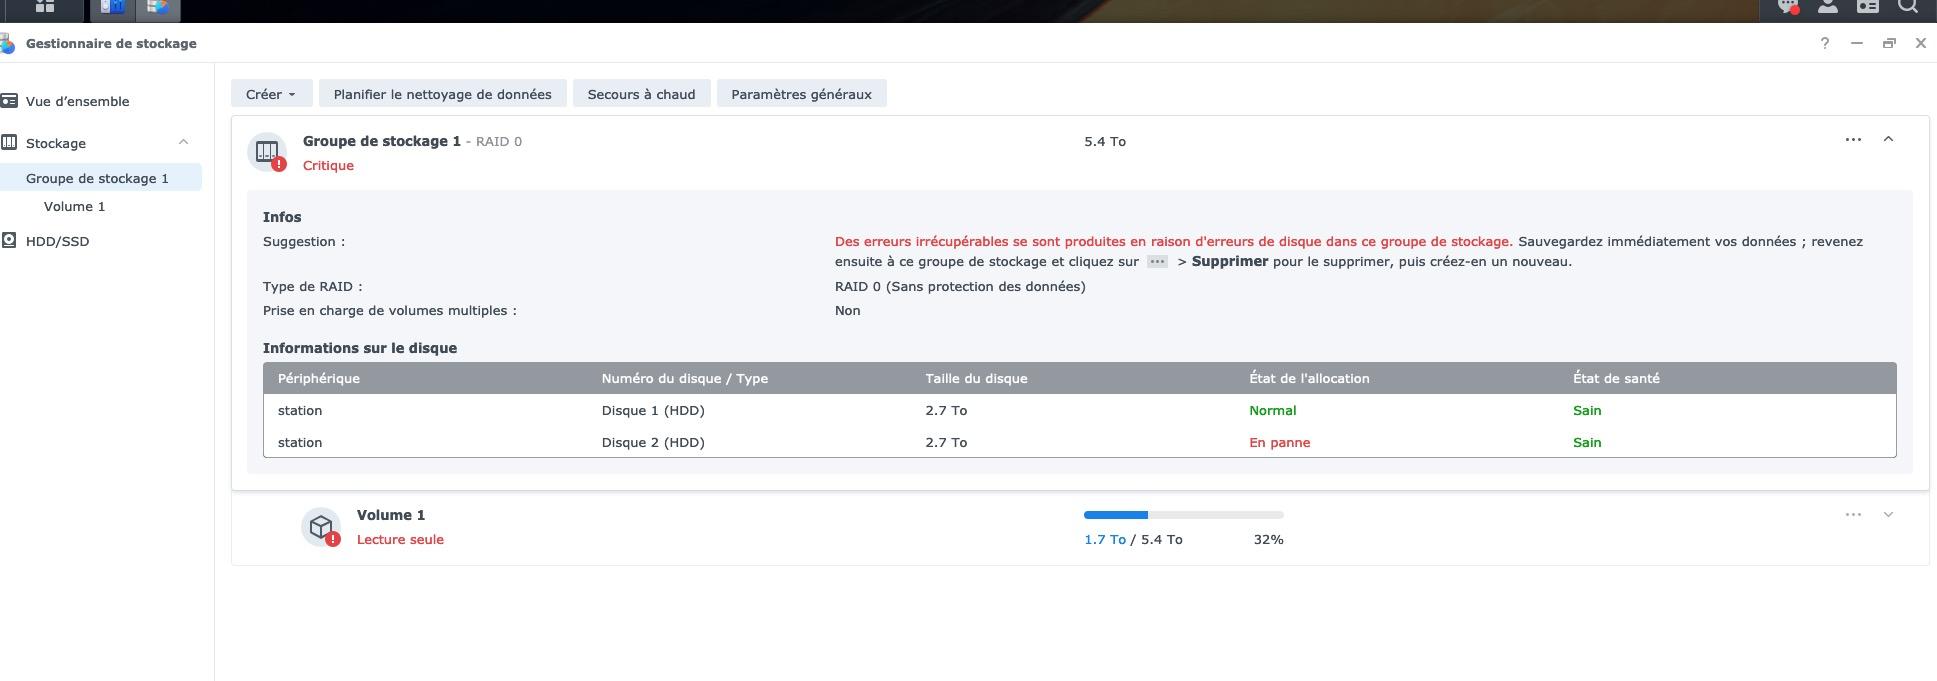Open the DSM main menu grid icon
The height and width of the screenshot is (681, 1937).
coord(44,6)
